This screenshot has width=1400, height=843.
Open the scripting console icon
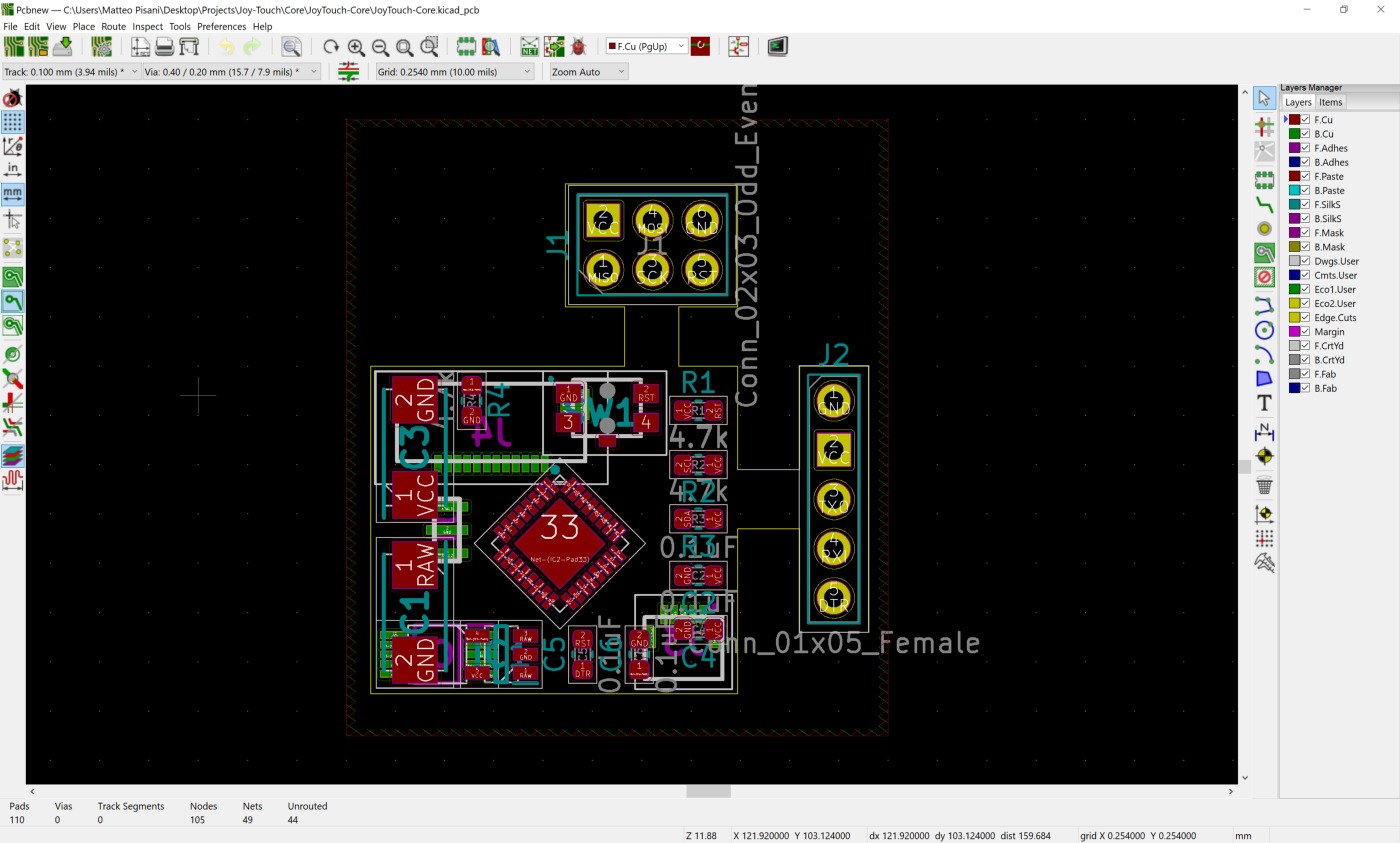click(777, 47)
